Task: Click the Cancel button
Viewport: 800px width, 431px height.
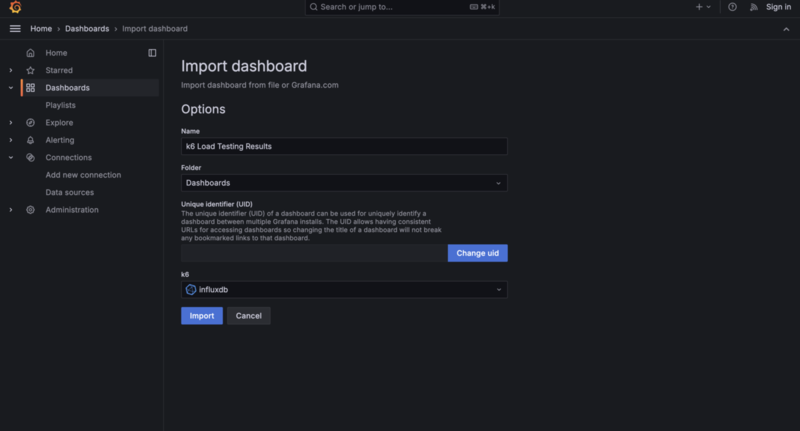Action: pos(248,316)
